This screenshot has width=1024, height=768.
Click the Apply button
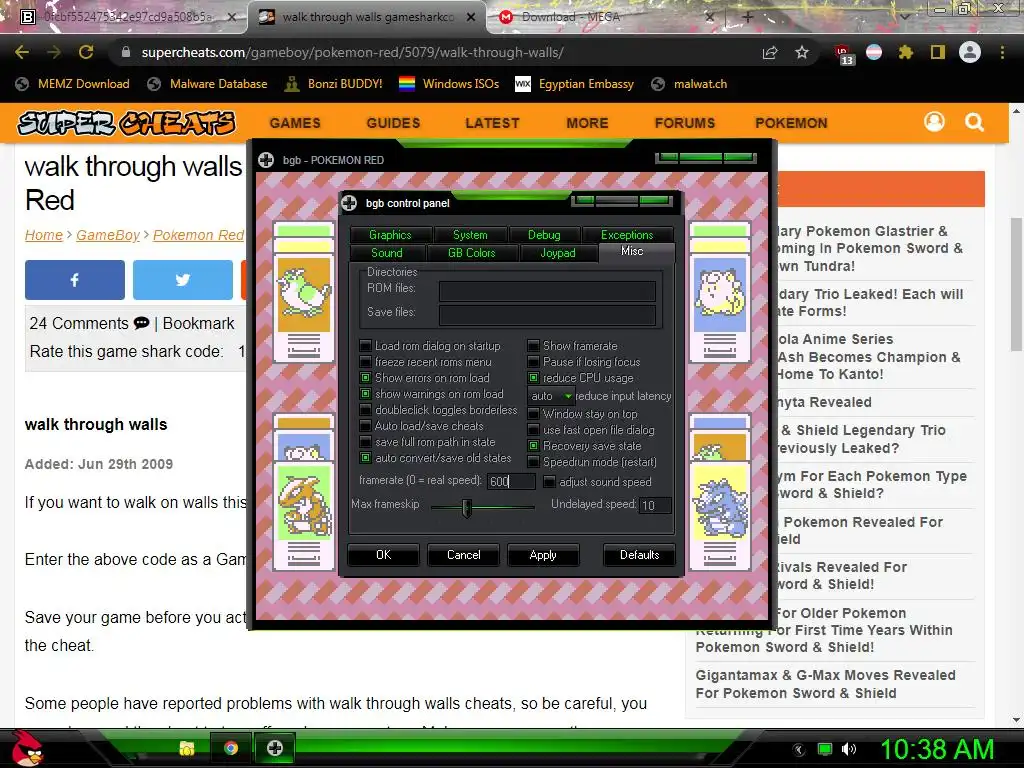tap(543, 555)
